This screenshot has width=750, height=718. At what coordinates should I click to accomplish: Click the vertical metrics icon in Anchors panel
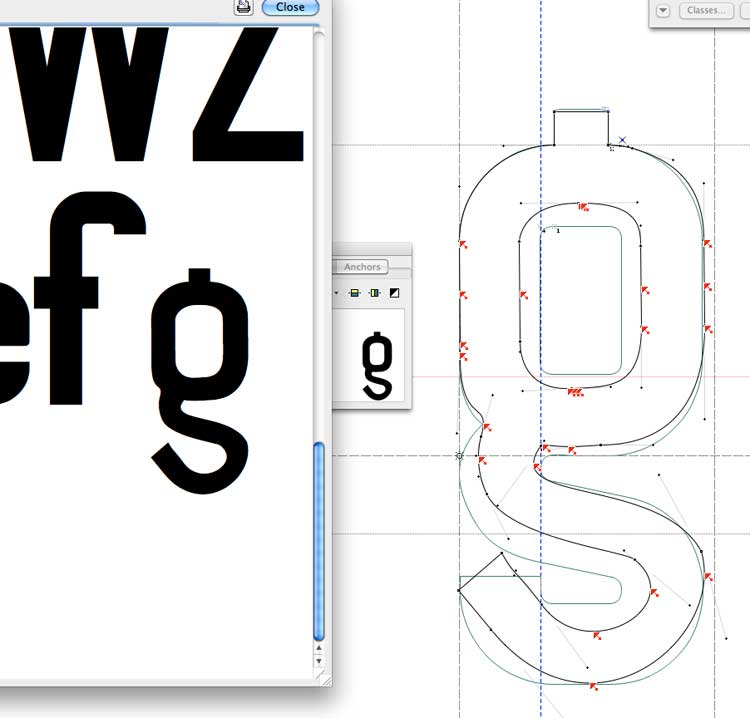click(374, 293)
